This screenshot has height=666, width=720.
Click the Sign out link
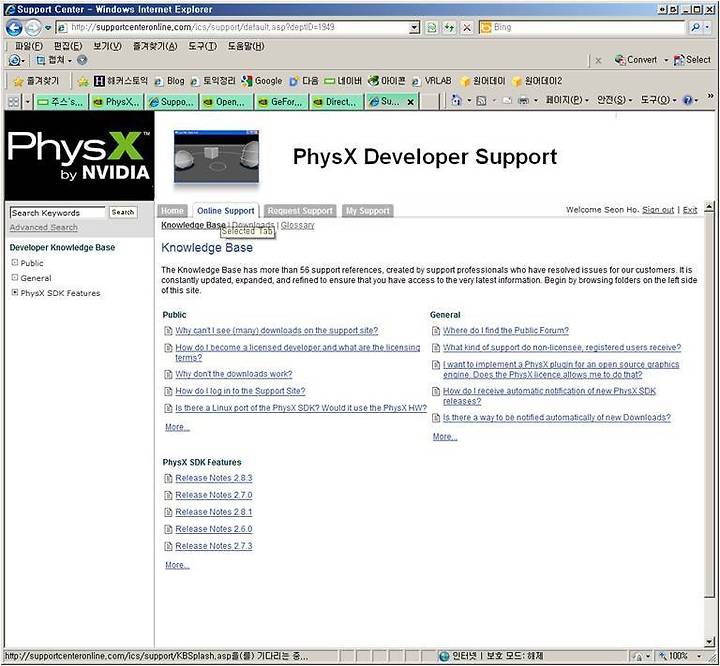pyautogui.click(x=658, y=210)
